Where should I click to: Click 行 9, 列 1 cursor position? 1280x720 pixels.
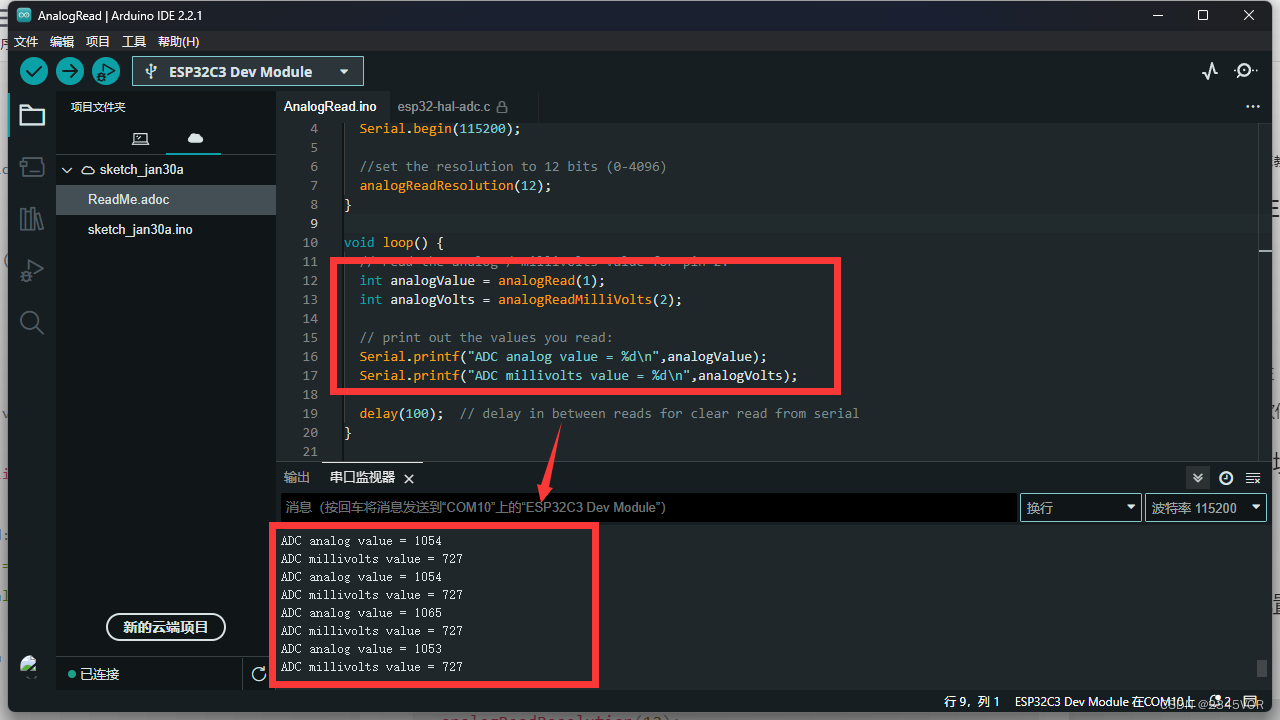tap(972, 702)
